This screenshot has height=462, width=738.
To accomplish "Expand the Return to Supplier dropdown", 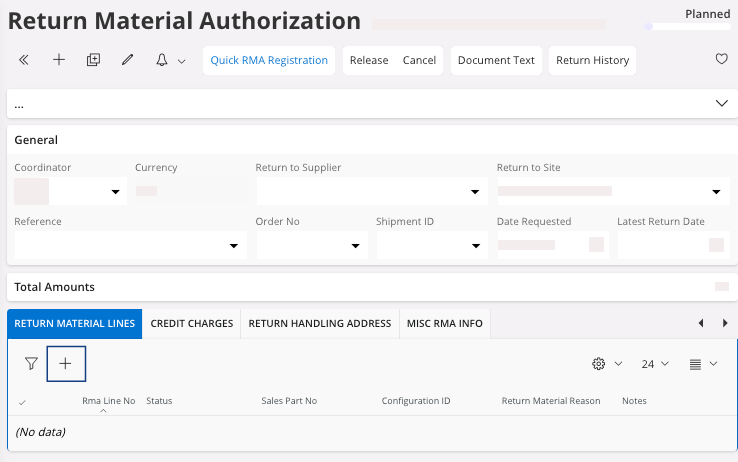I will tap(475, 191).
